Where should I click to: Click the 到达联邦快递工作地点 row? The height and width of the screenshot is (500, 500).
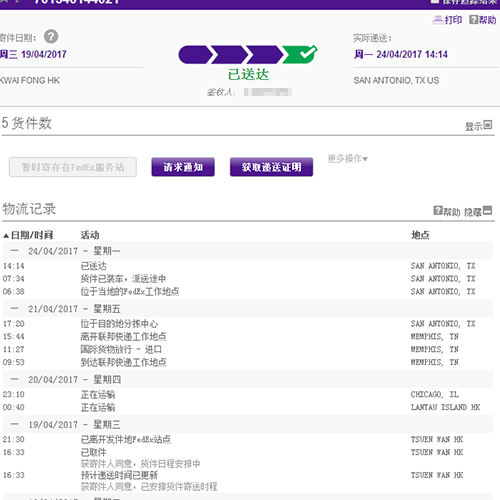click(248, 362)
